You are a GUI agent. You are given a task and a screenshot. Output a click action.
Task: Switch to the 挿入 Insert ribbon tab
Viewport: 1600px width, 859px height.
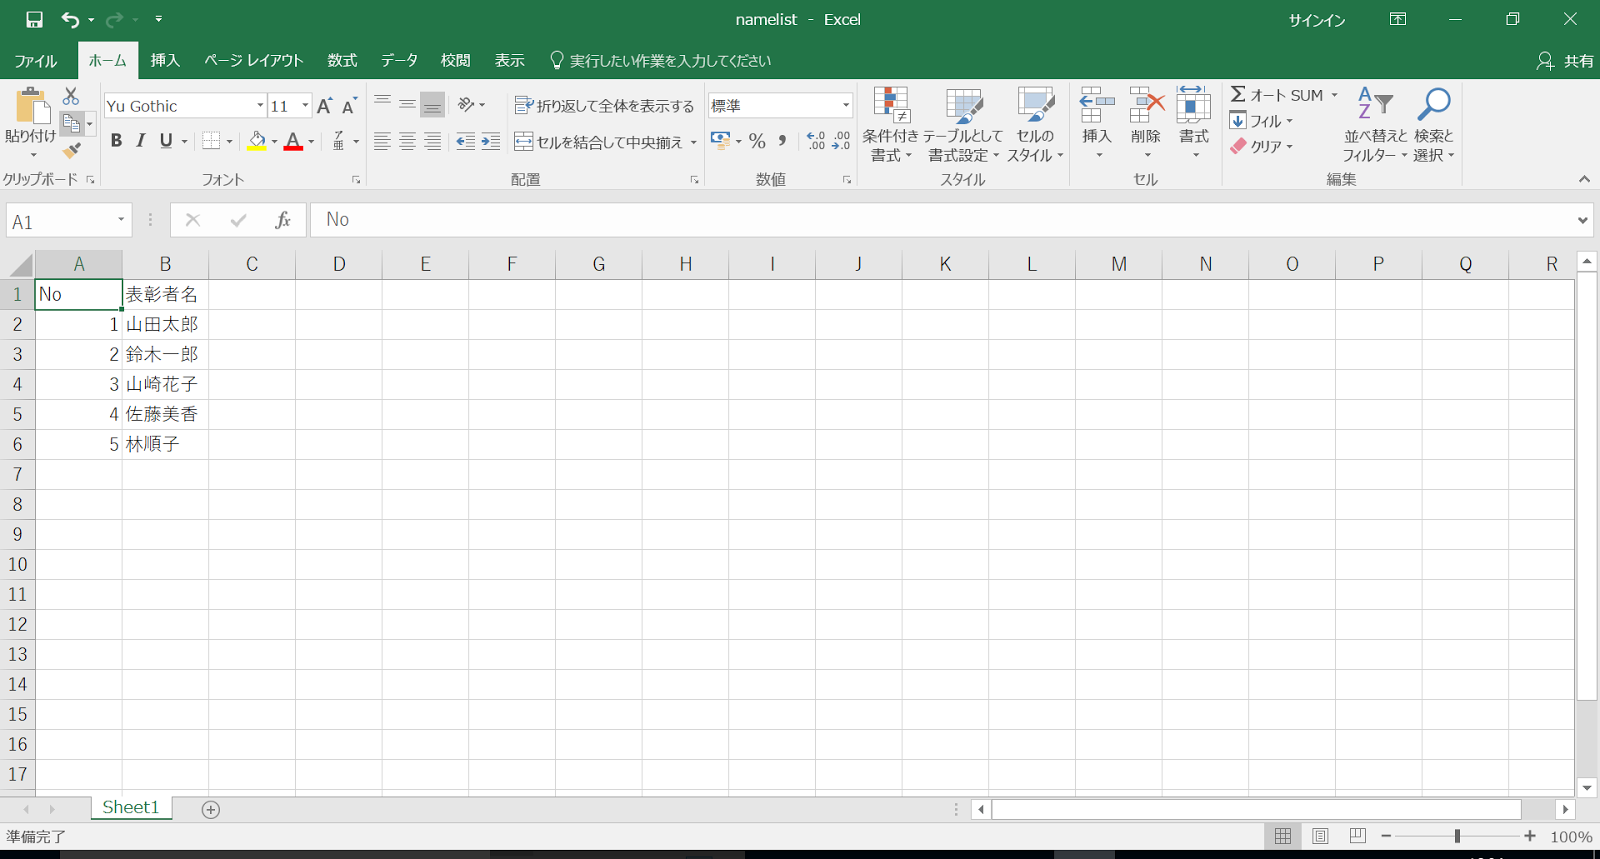click(x=165, y=61)
